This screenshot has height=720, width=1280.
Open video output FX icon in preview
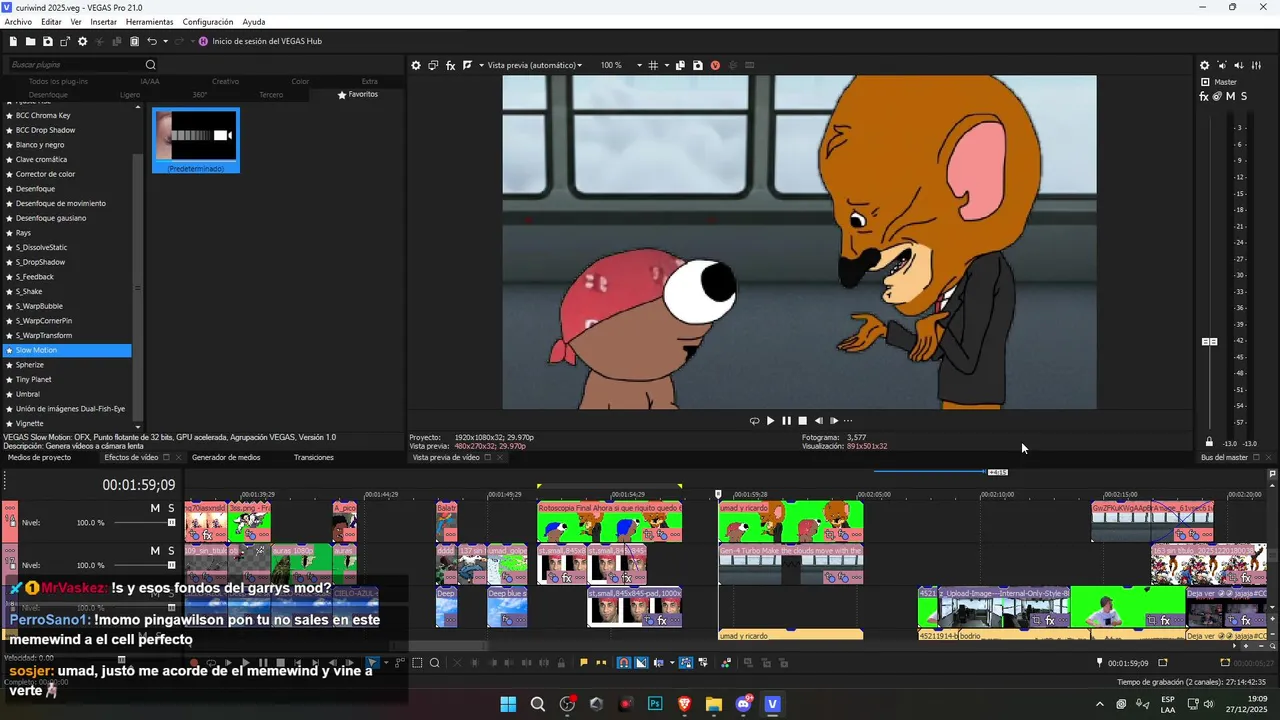[451, 65]
